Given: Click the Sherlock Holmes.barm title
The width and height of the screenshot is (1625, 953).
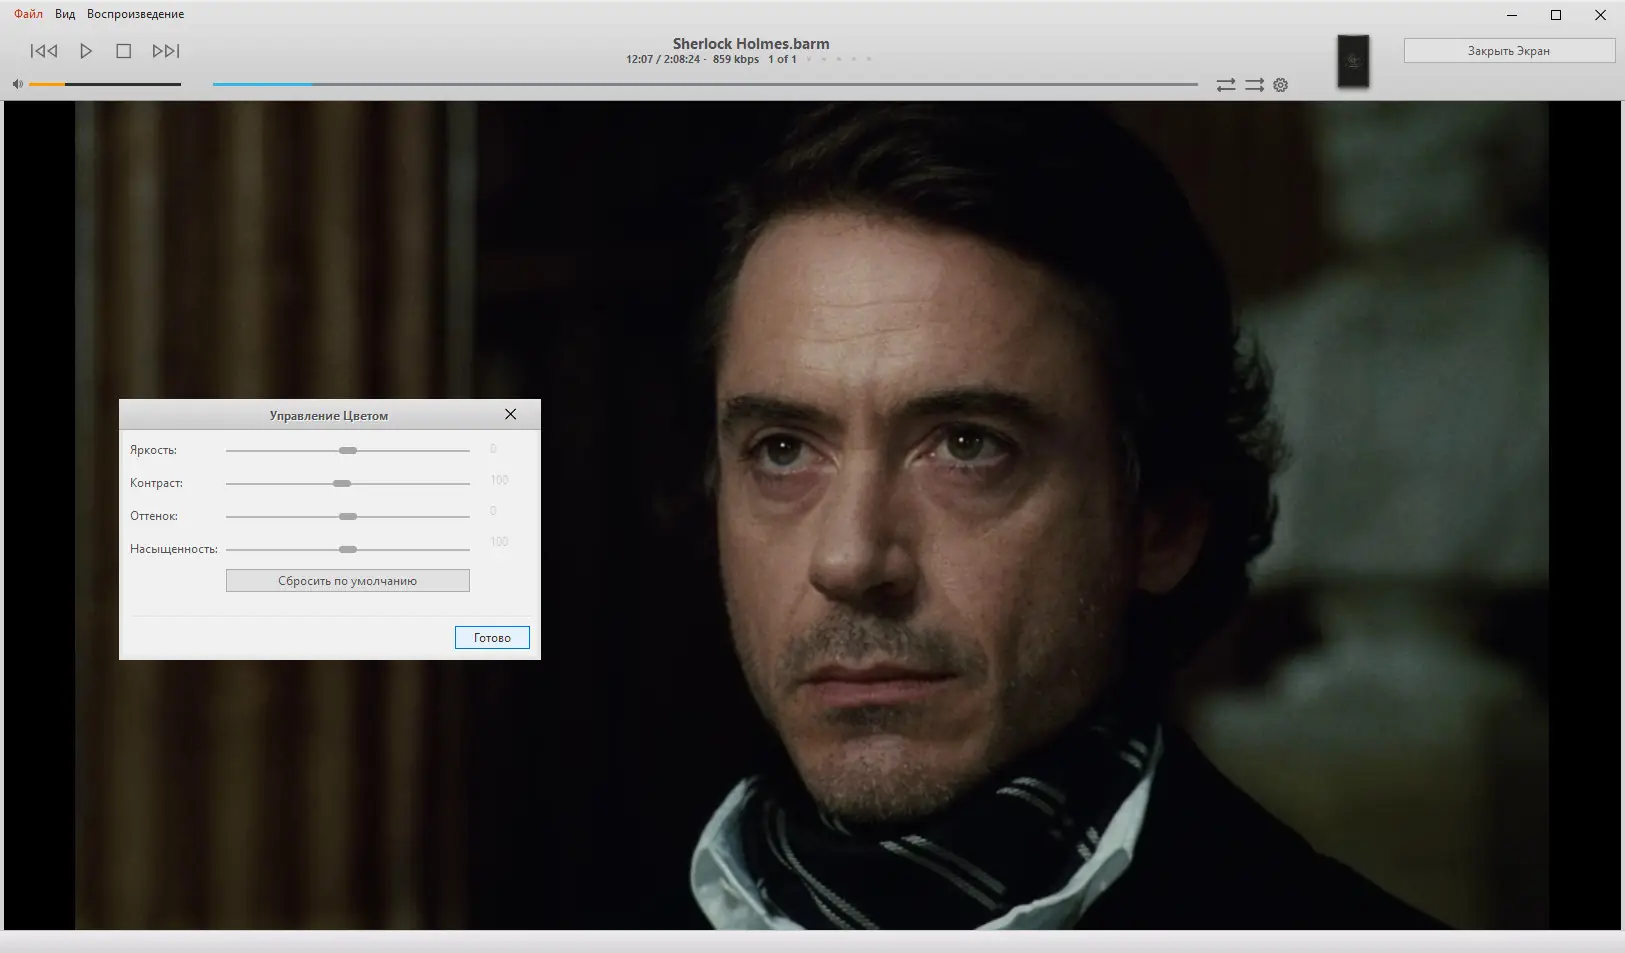Looking at the screenshot, I should [x=751, y=44].
